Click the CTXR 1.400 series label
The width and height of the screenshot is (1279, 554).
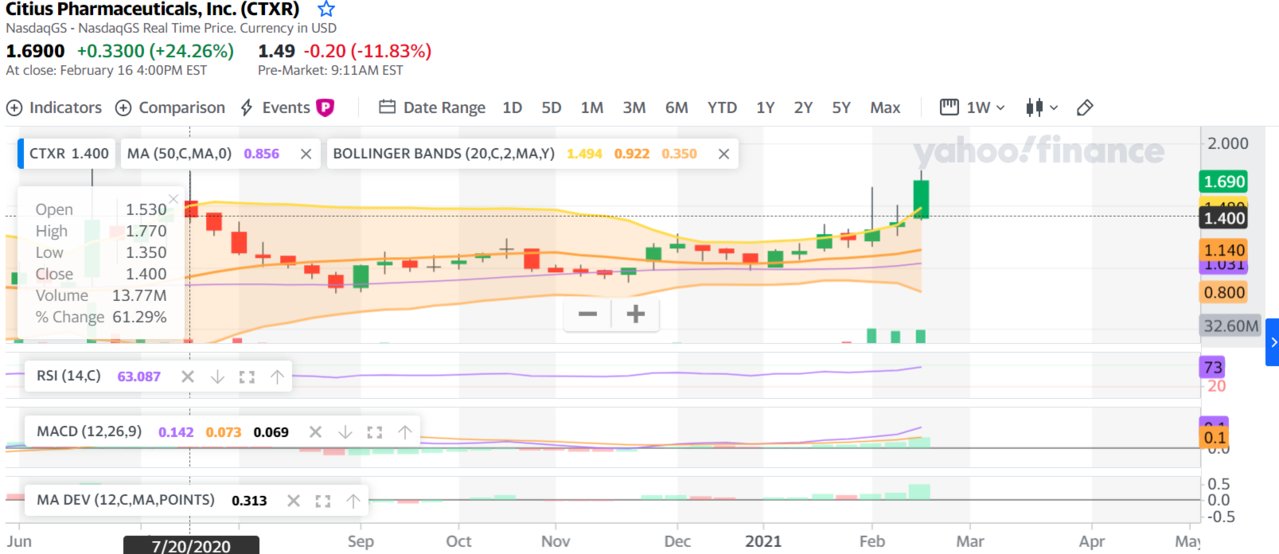click(69, 154)
